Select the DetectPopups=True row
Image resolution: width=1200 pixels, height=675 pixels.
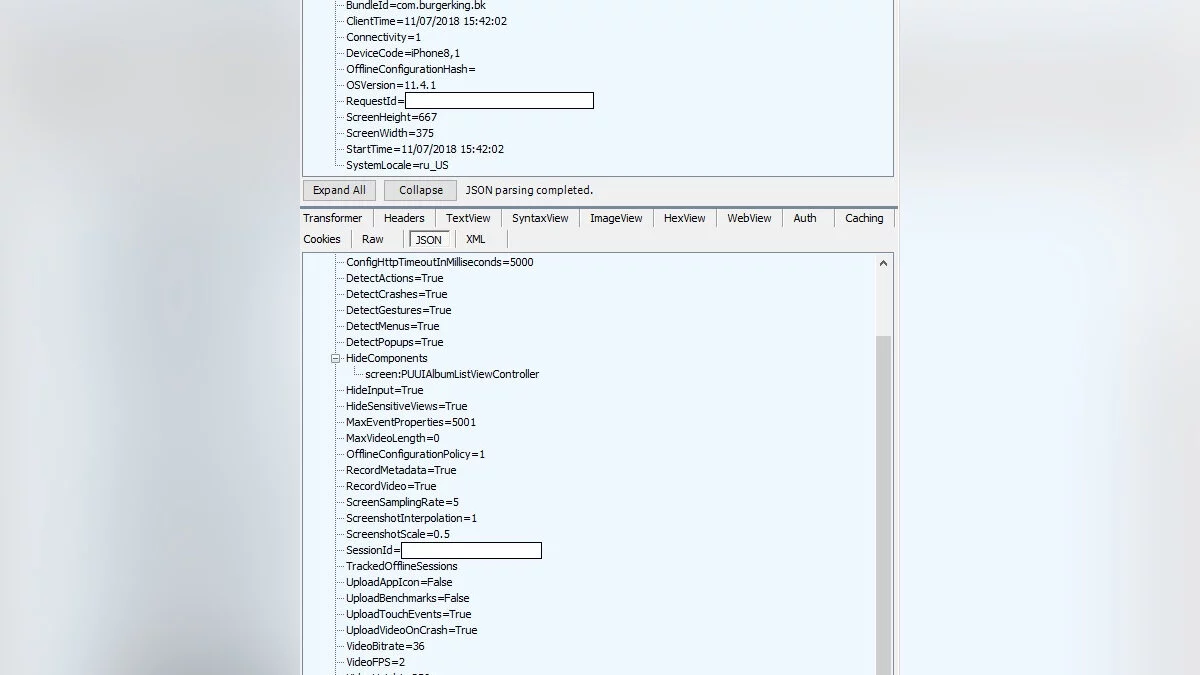394,342
